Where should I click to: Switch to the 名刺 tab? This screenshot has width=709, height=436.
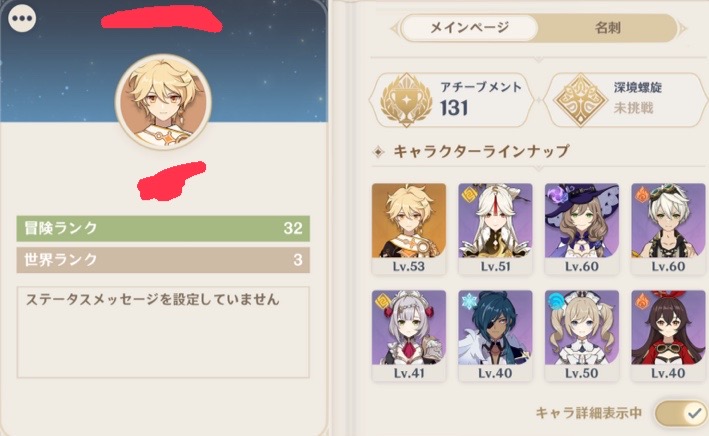coord(608,28)
